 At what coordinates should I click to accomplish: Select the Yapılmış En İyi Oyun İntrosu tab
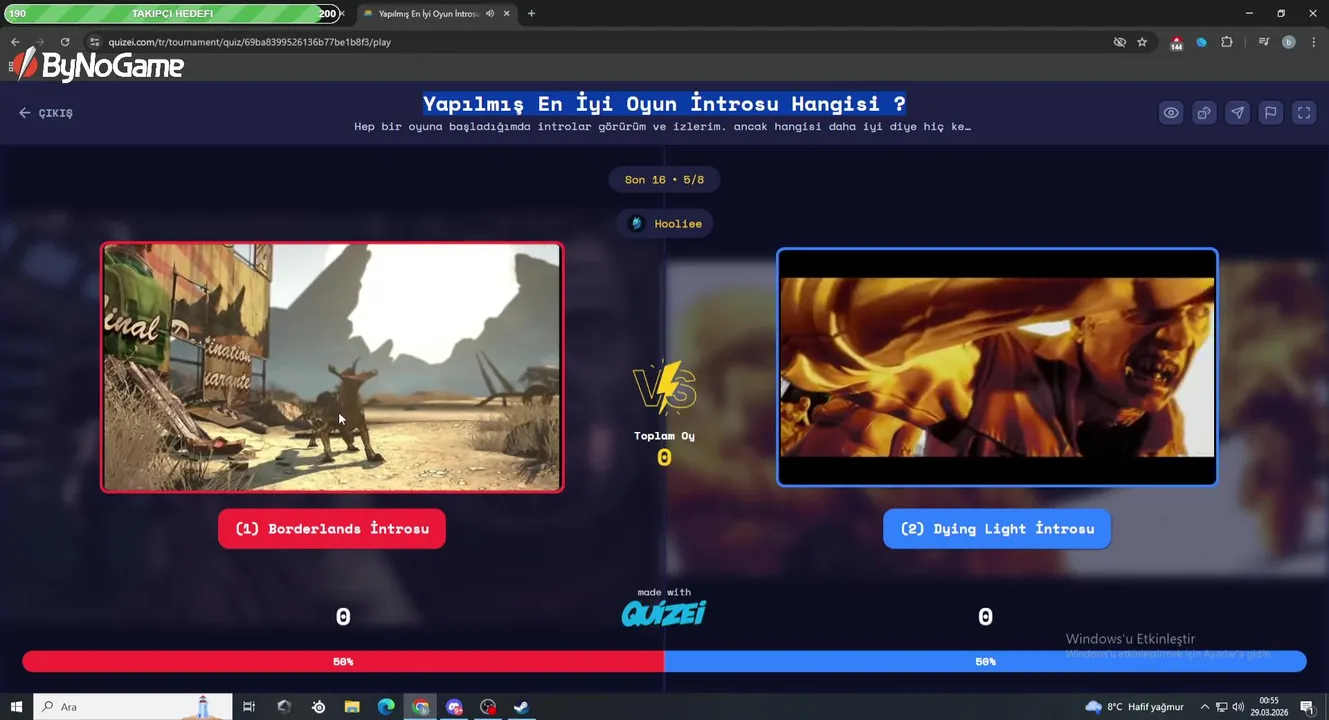point(436,14)
